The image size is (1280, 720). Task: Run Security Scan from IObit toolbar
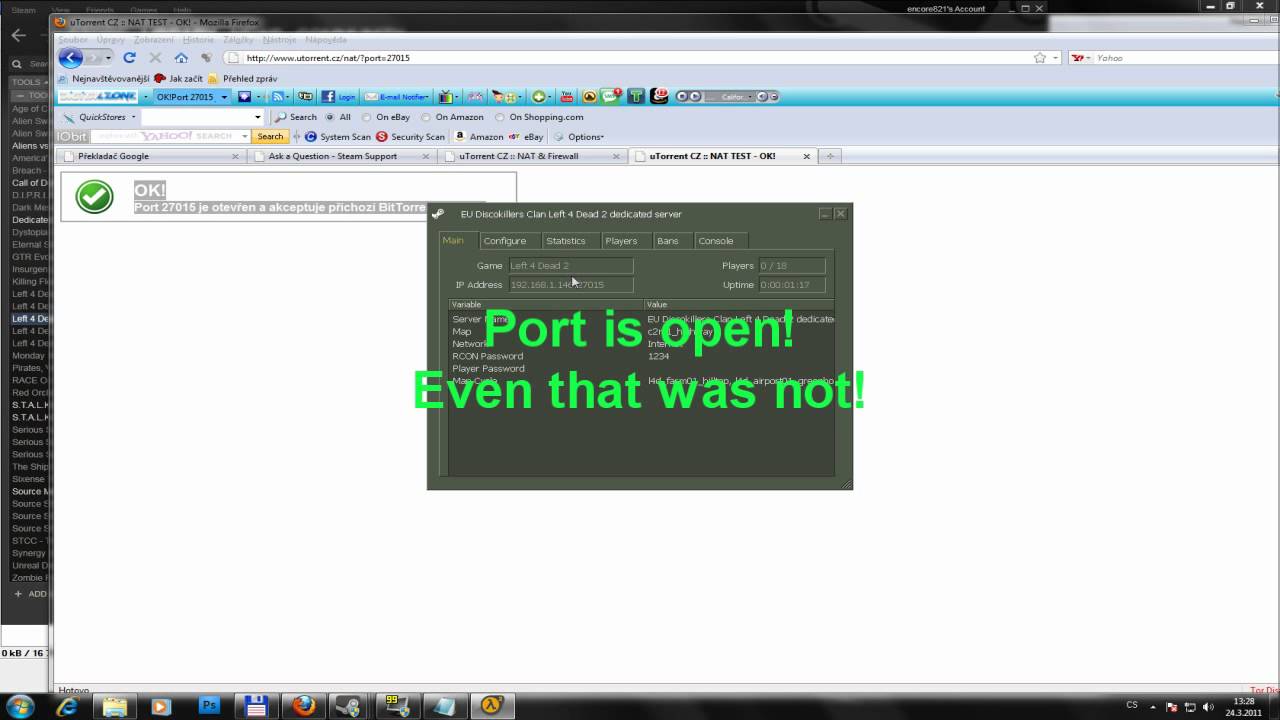coord(410,136)
